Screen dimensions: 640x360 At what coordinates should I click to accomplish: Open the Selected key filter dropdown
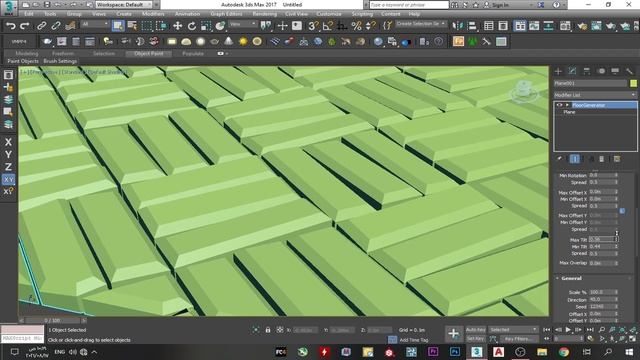[513, 330]
